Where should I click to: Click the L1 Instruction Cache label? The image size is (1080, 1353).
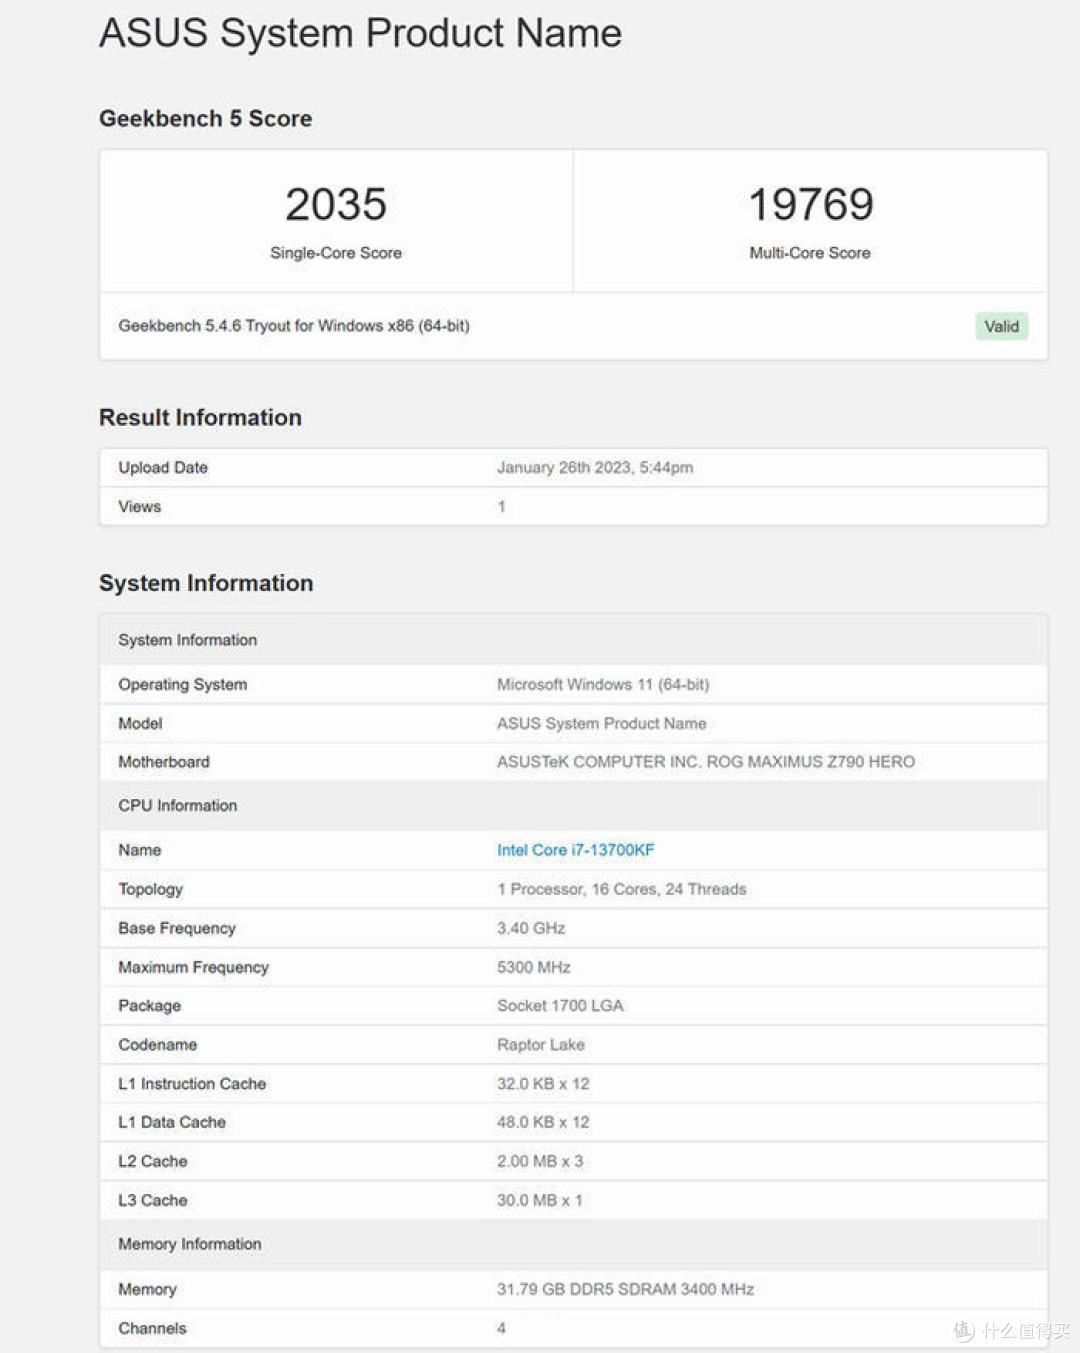(192, 1084)
